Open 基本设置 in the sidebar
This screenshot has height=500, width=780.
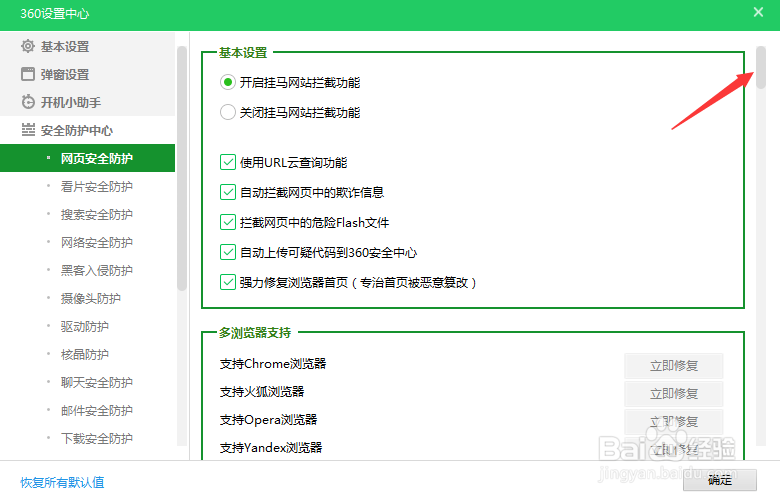[x=88, y=46]
